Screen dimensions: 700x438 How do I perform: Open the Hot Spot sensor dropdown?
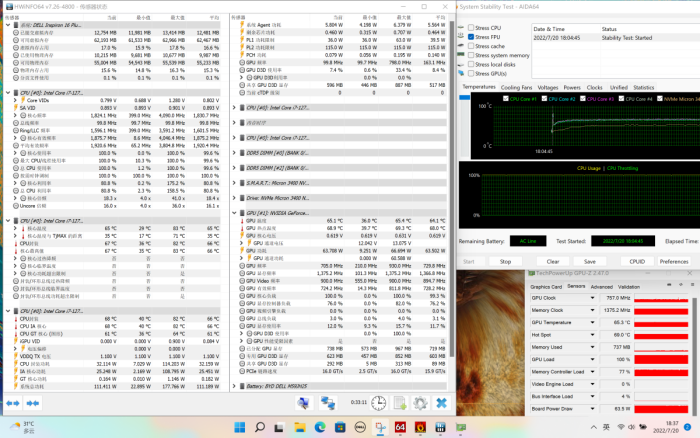593,335
